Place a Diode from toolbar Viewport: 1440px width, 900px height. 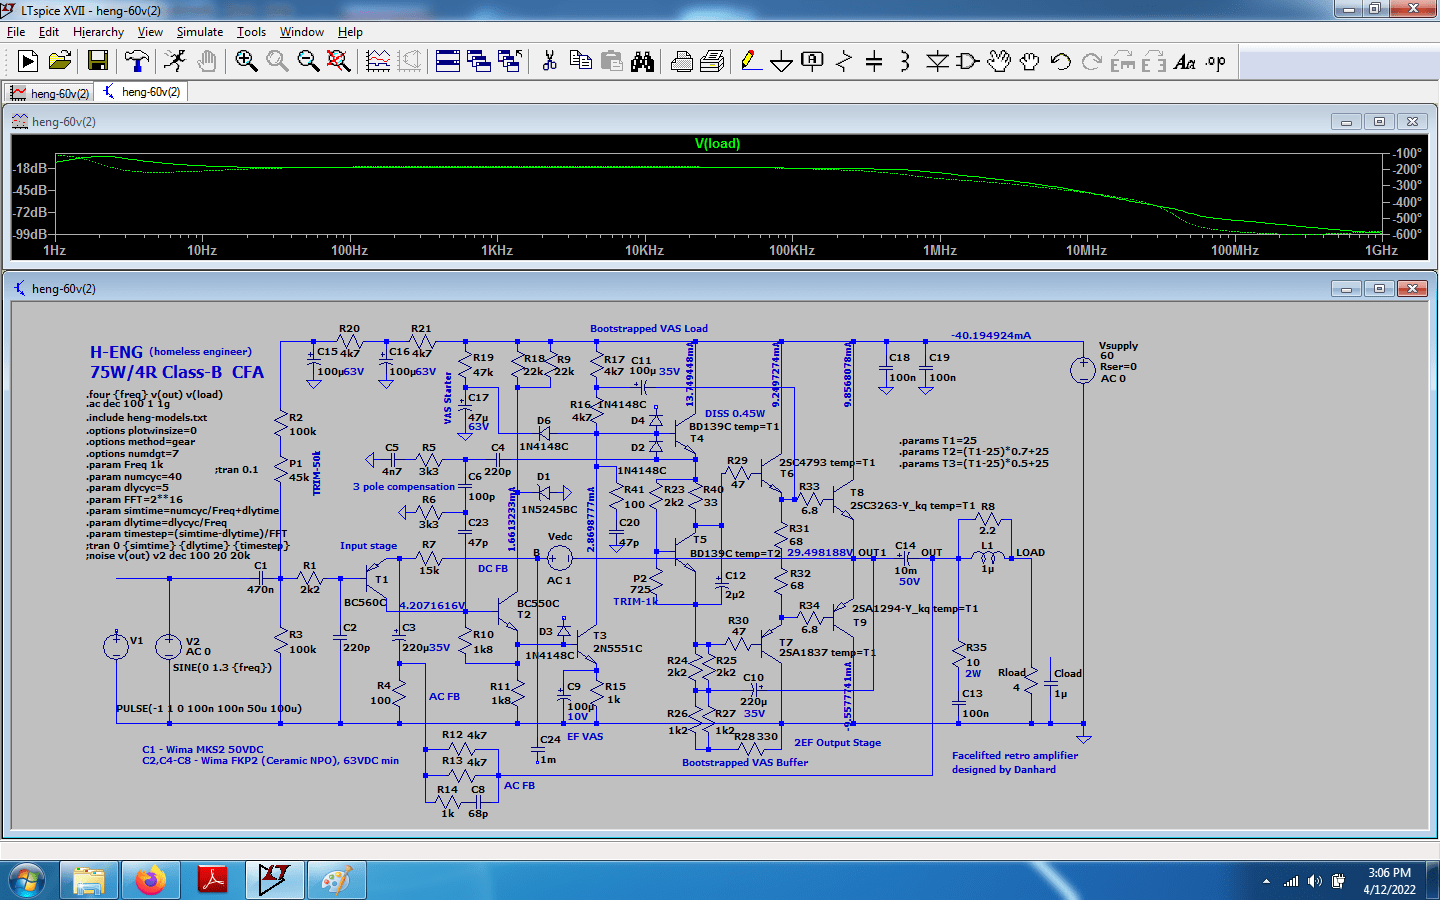(x=937, y=62)
